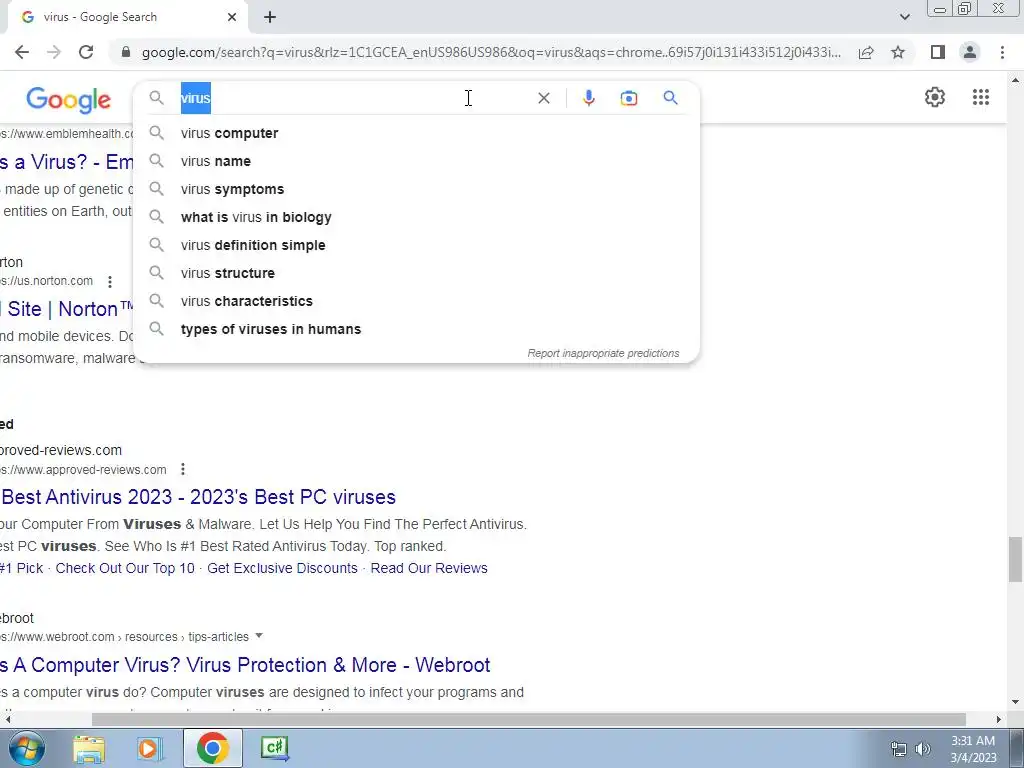The width and height of the screenshot is (1024, 768).
Task: Close the virus Google Search tab
Action: click(x=232, y=17)
